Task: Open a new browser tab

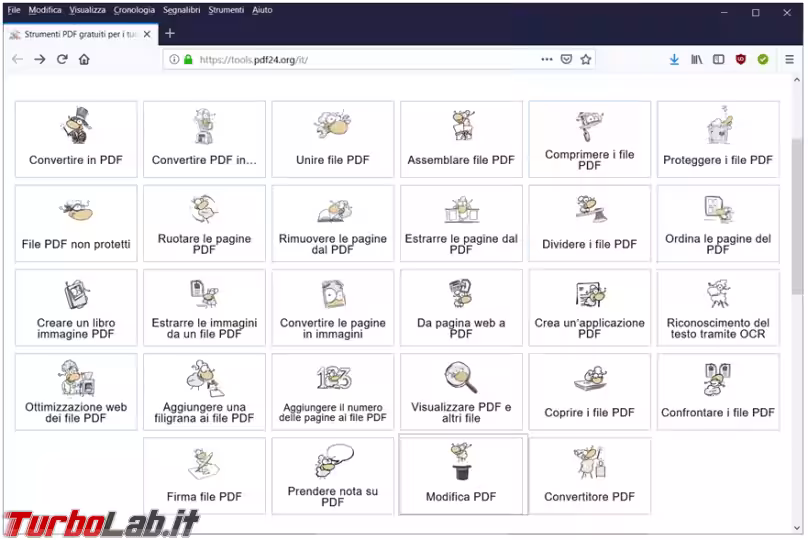Action: [x=170, y=33]
